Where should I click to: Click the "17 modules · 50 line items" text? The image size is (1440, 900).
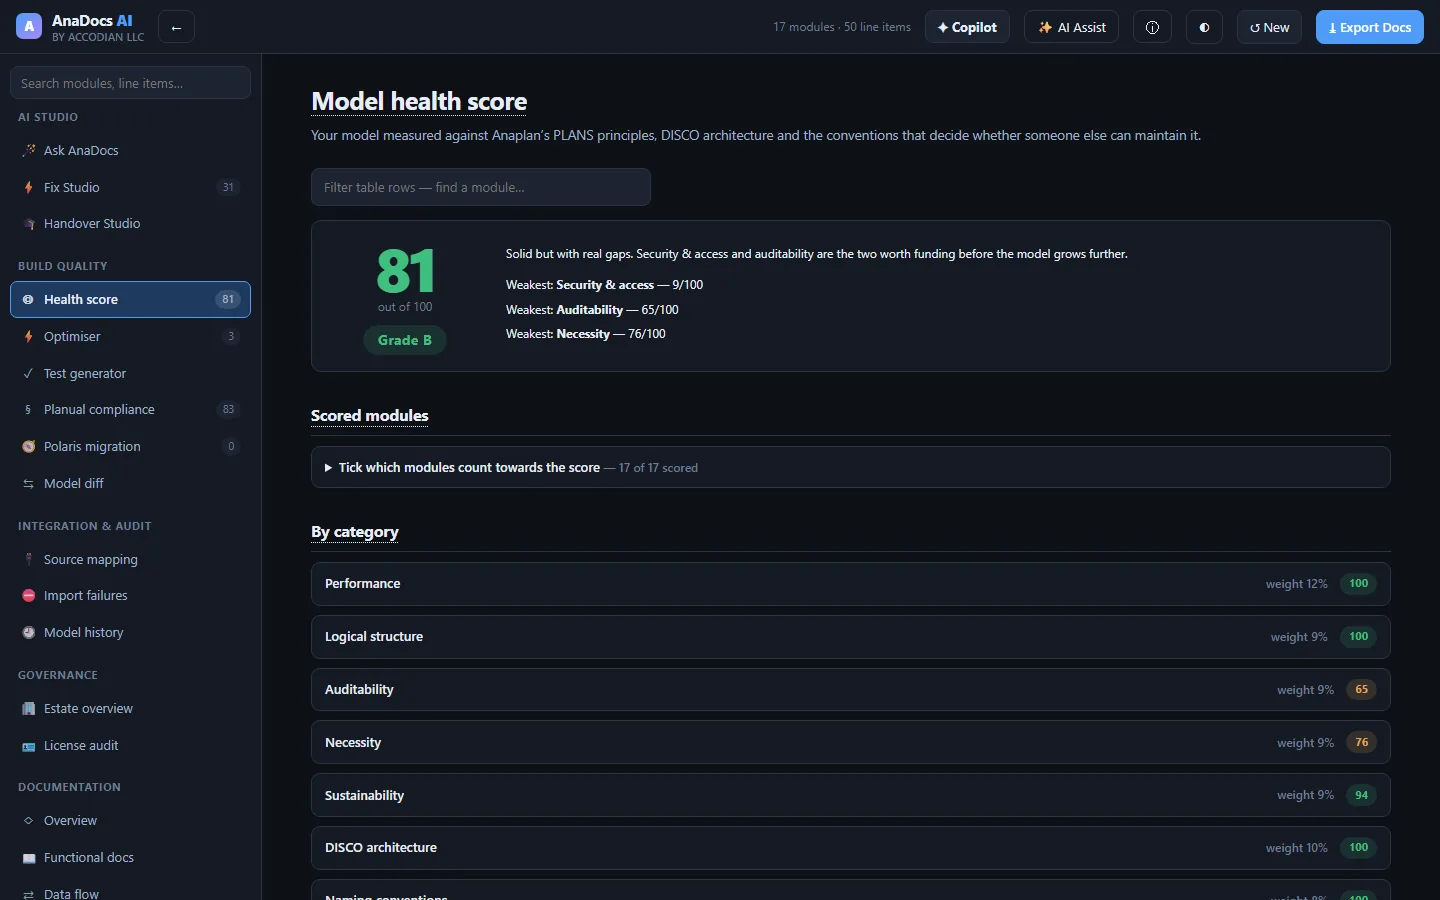point(842,27)
